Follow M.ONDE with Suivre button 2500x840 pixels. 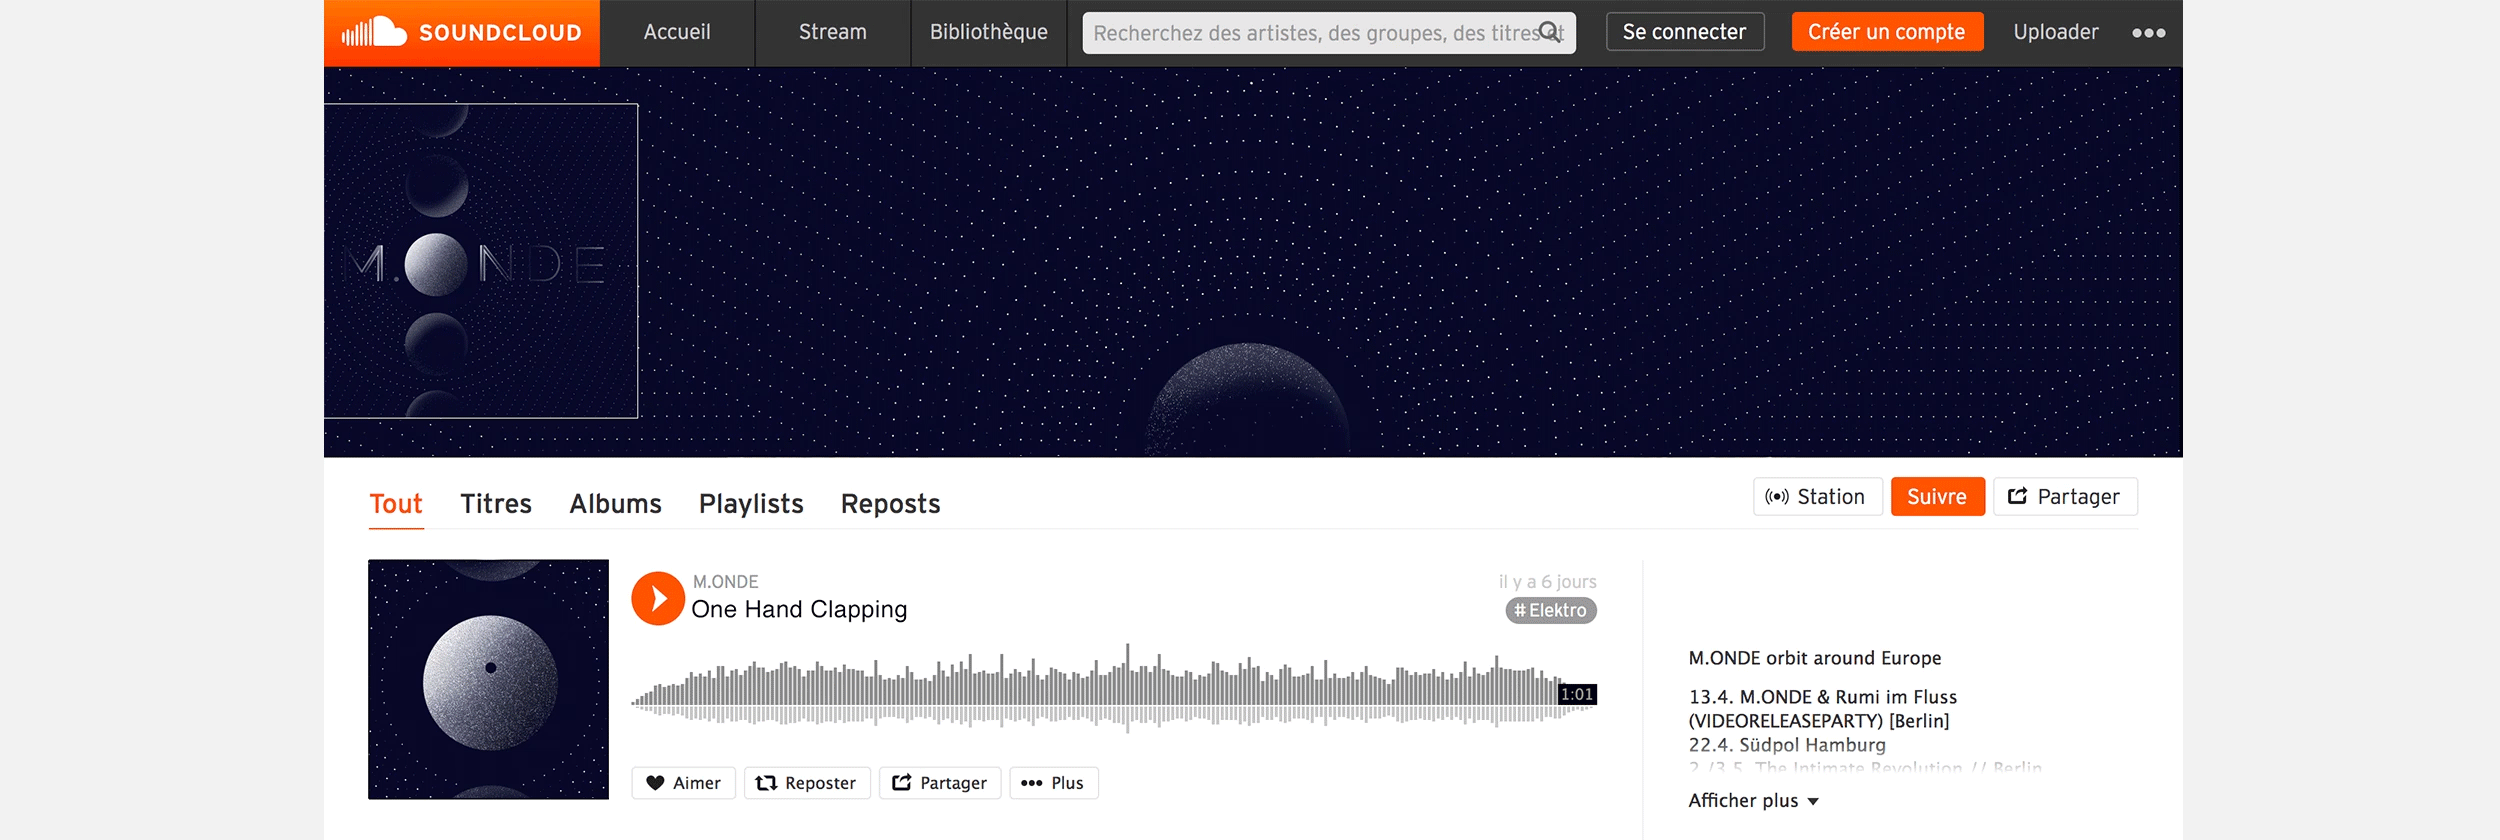[1936, 497]
